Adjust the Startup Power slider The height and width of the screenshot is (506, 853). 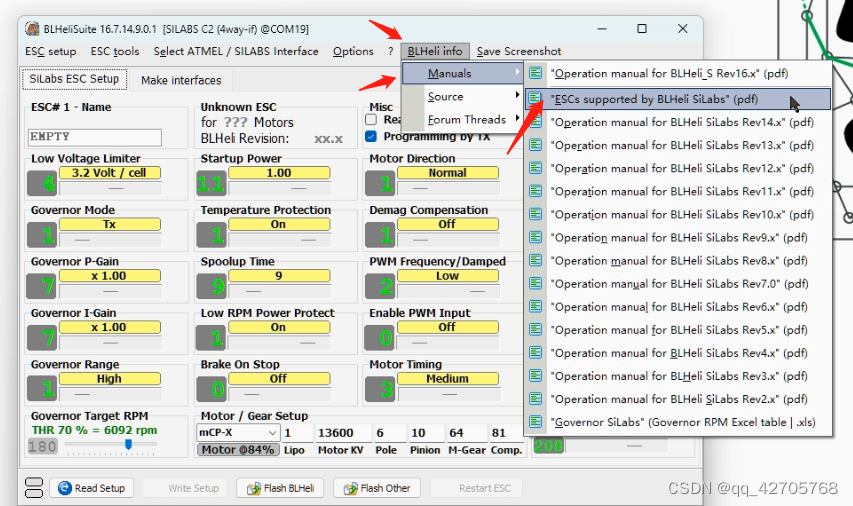[x=280, y=188]
